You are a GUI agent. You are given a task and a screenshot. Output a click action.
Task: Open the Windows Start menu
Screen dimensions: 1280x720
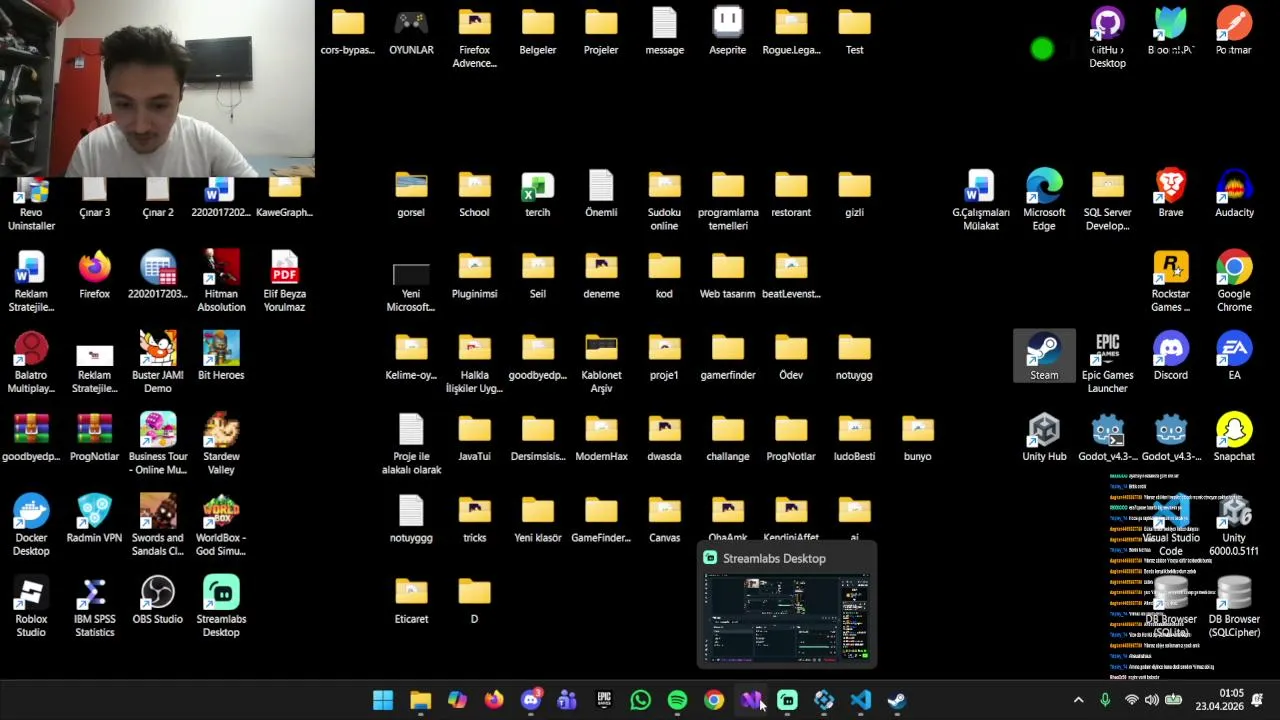click(x=383, y=700)
